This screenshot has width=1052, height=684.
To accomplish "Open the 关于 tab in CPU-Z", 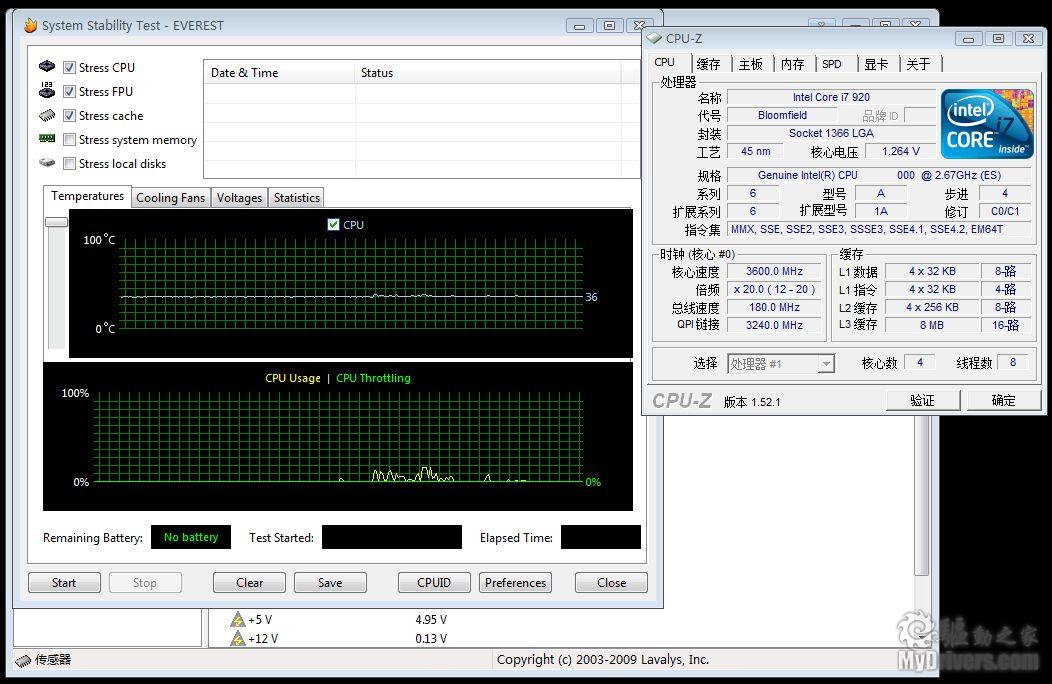I will [x=918, y=64].
